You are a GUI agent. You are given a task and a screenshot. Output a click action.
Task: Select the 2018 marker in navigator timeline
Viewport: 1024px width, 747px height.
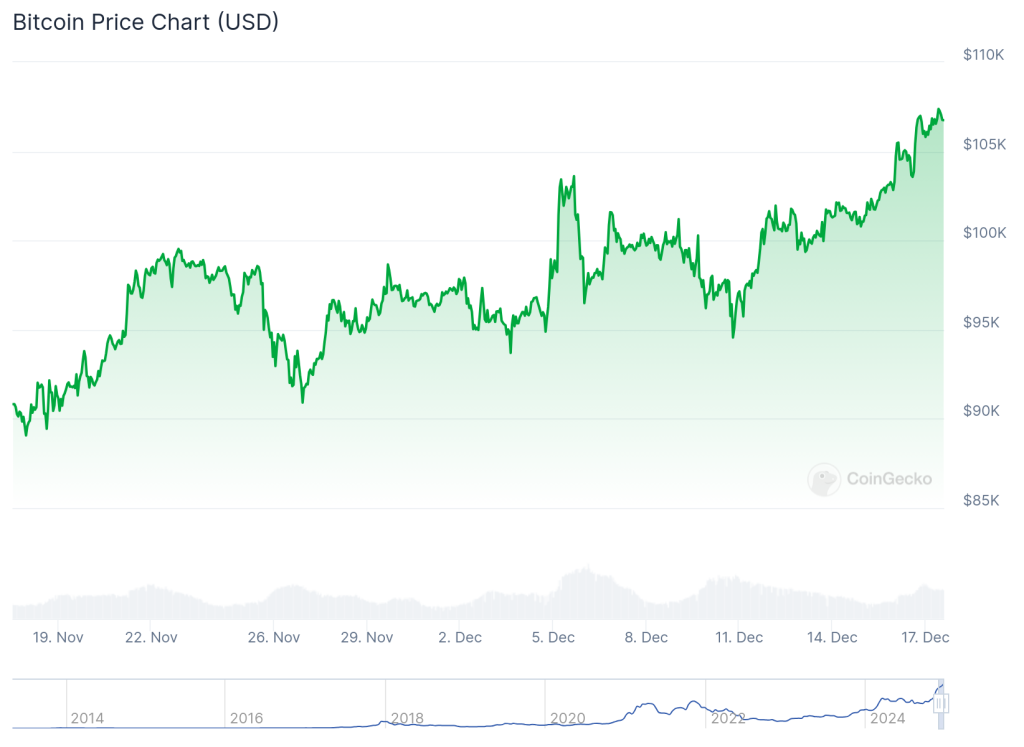point(407,718)
